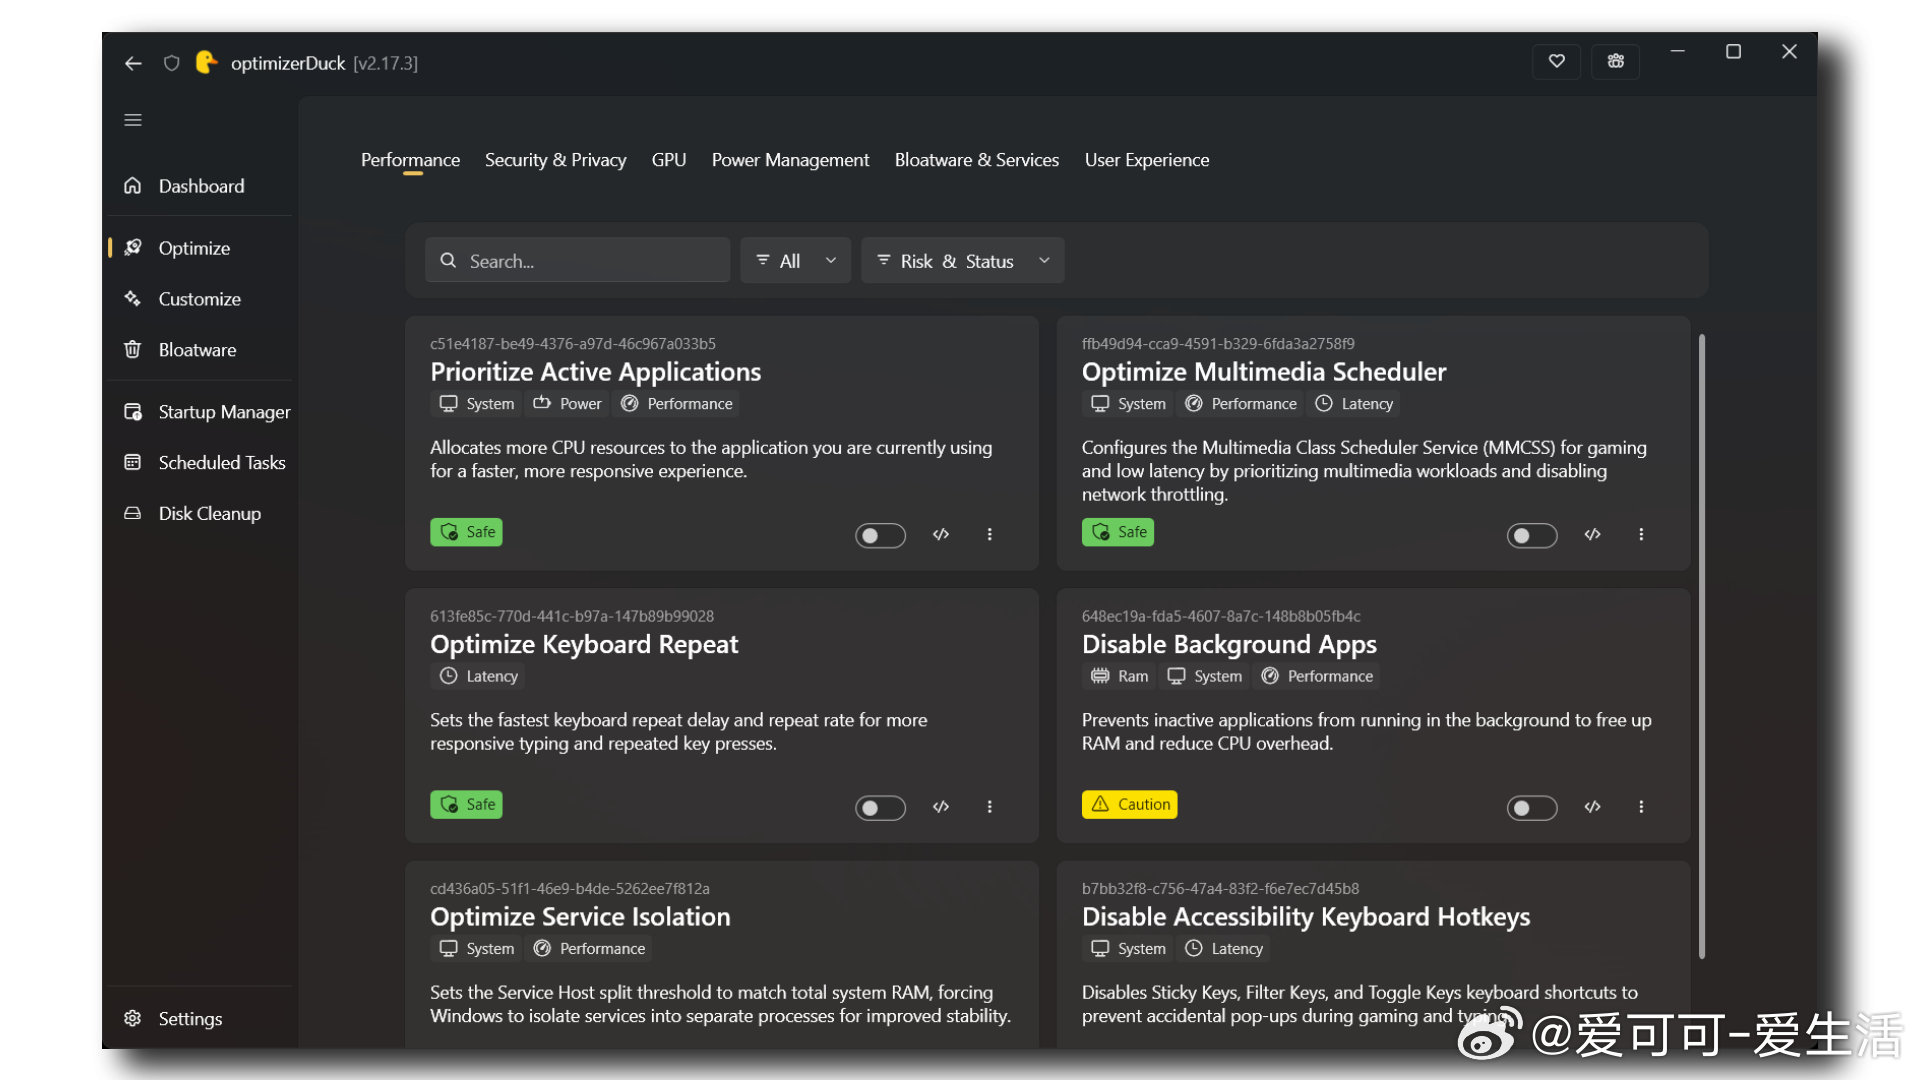Click ID ffb49d94-cca9-4591-b329-6fda3a2758f9
Screen dimensions: 1920x1080
tap(1218, 344)
